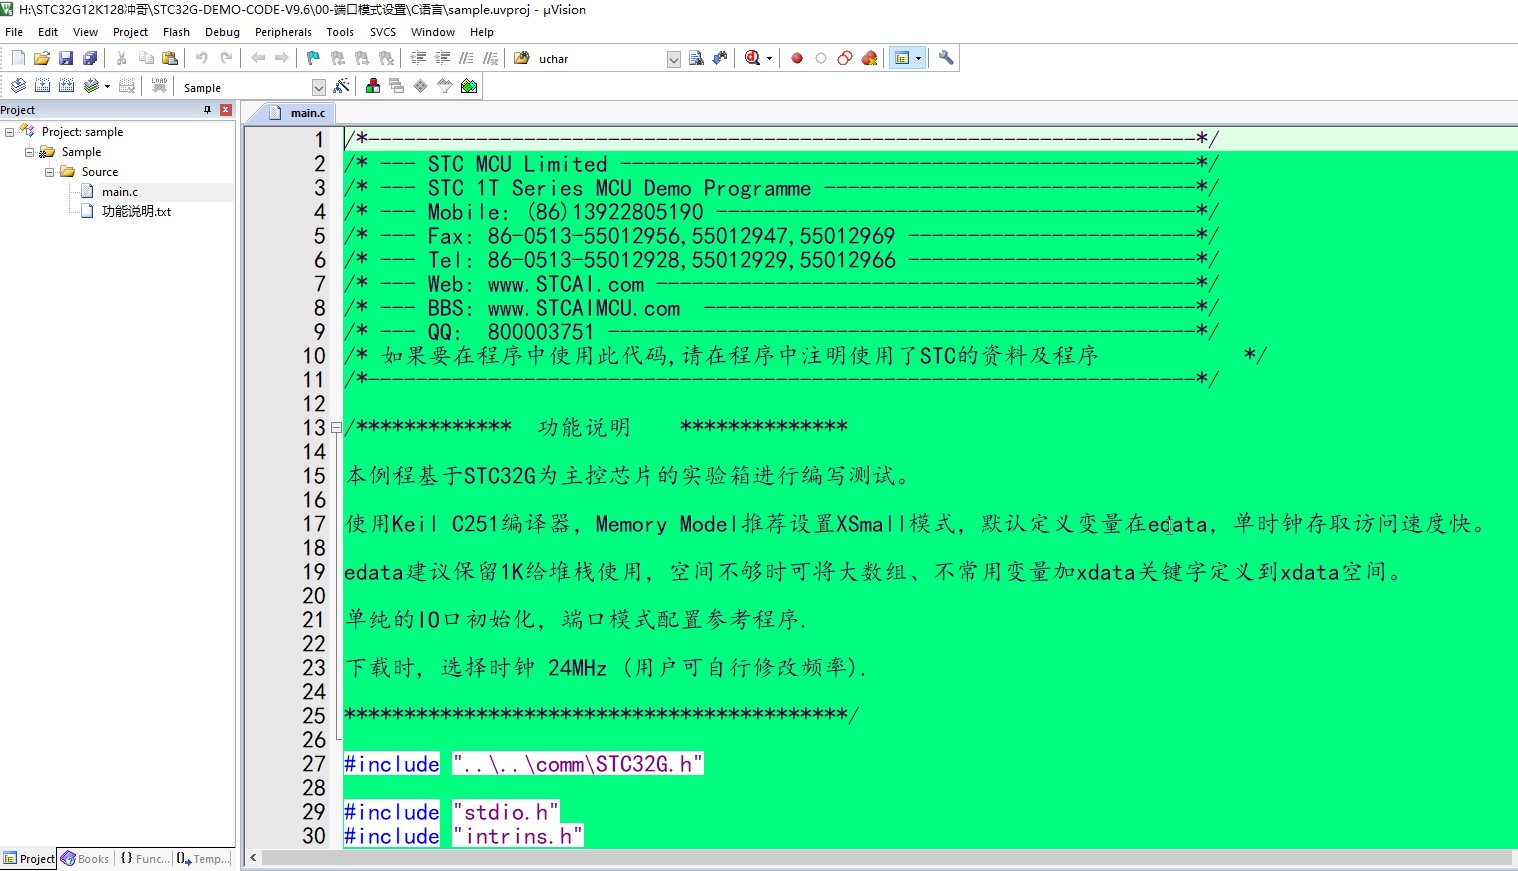Click the Batch Build layered icon
This screenshot has height=871, width=1518.
(x=91, y=86)
